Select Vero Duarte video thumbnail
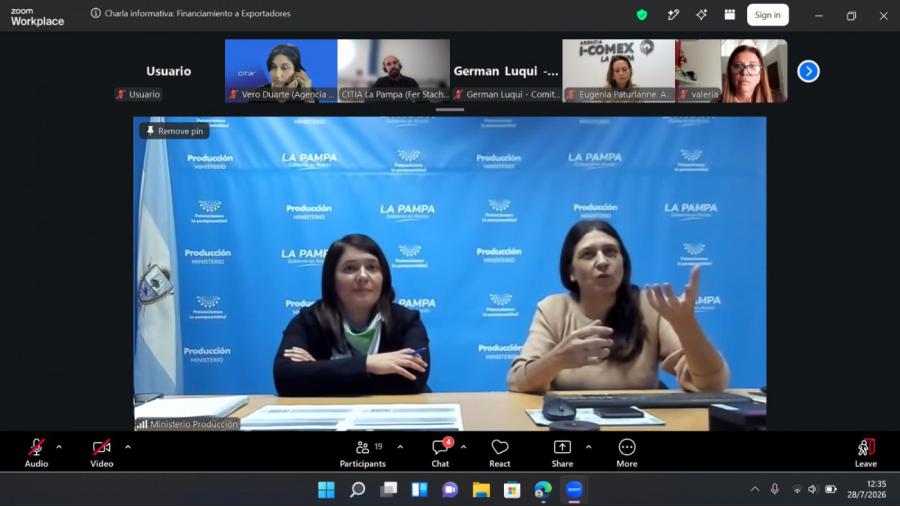Image resolution: width=900 pixels, height=507 pixels. click(281, 71)
